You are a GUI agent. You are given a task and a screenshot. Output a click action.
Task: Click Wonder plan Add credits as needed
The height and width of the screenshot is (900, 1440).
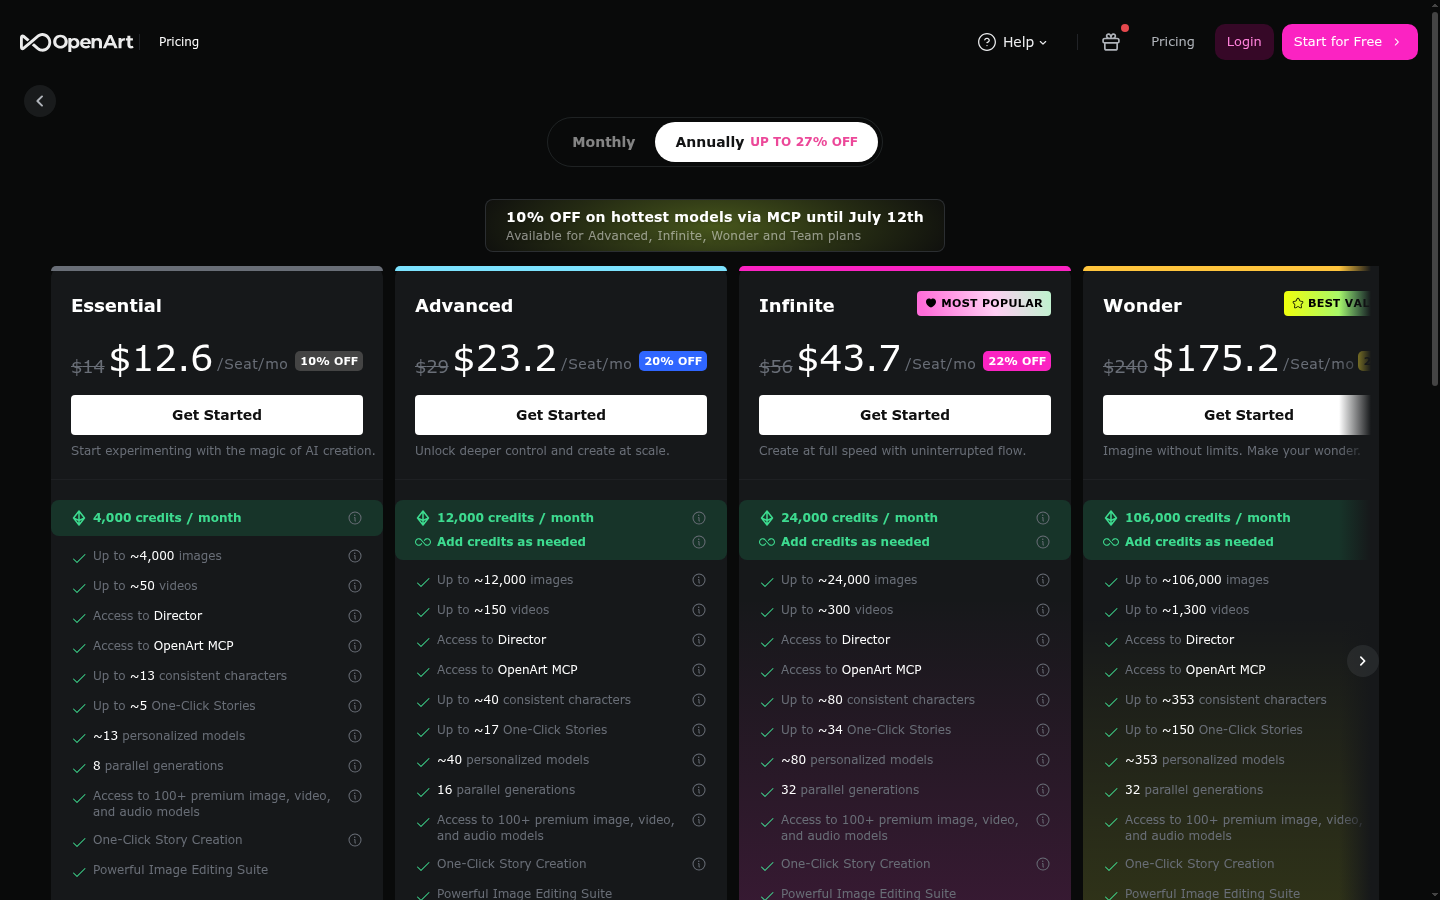point(1199,542)
